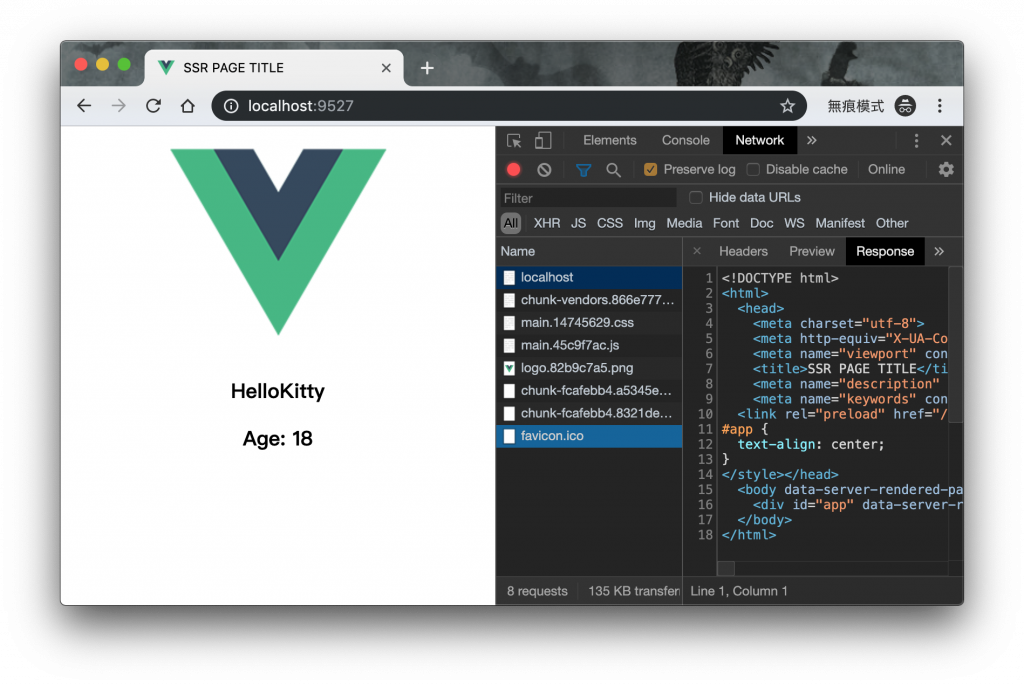Open a new tab with the plus button
This screenshot has width=1024, height=685.
click(427, 68)
